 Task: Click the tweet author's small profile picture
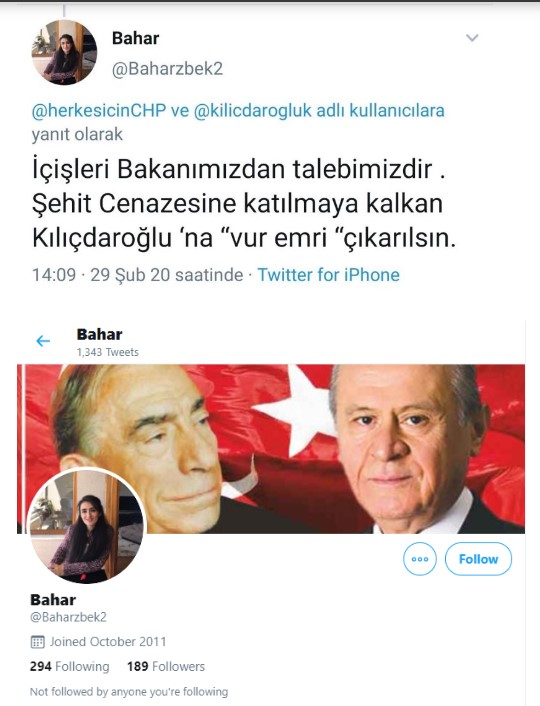pyautogui.click(x=64, y=52)
